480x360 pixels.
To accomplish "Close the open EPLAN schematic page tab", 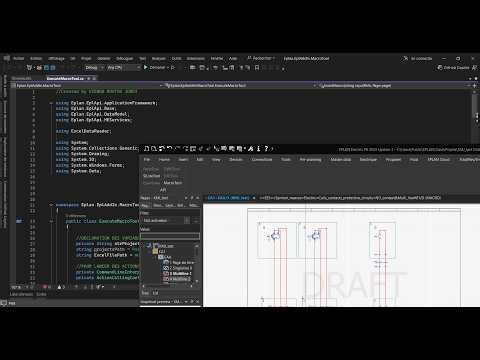I will [x=254, y=198].
